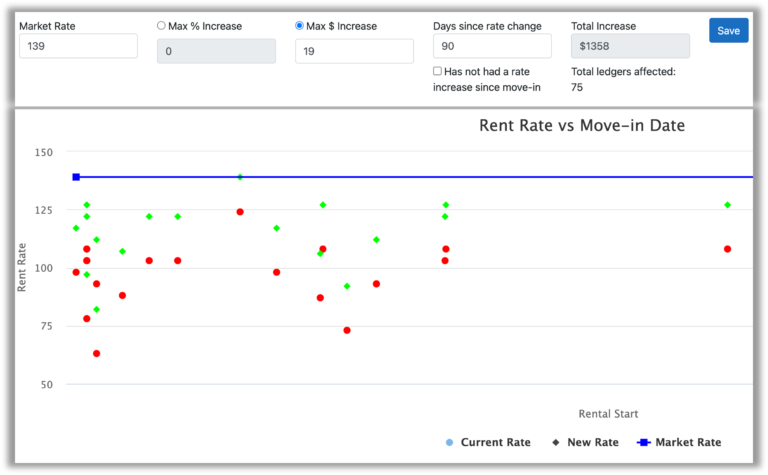
Task: Click the Save button
Action: [x=728, y=30]
